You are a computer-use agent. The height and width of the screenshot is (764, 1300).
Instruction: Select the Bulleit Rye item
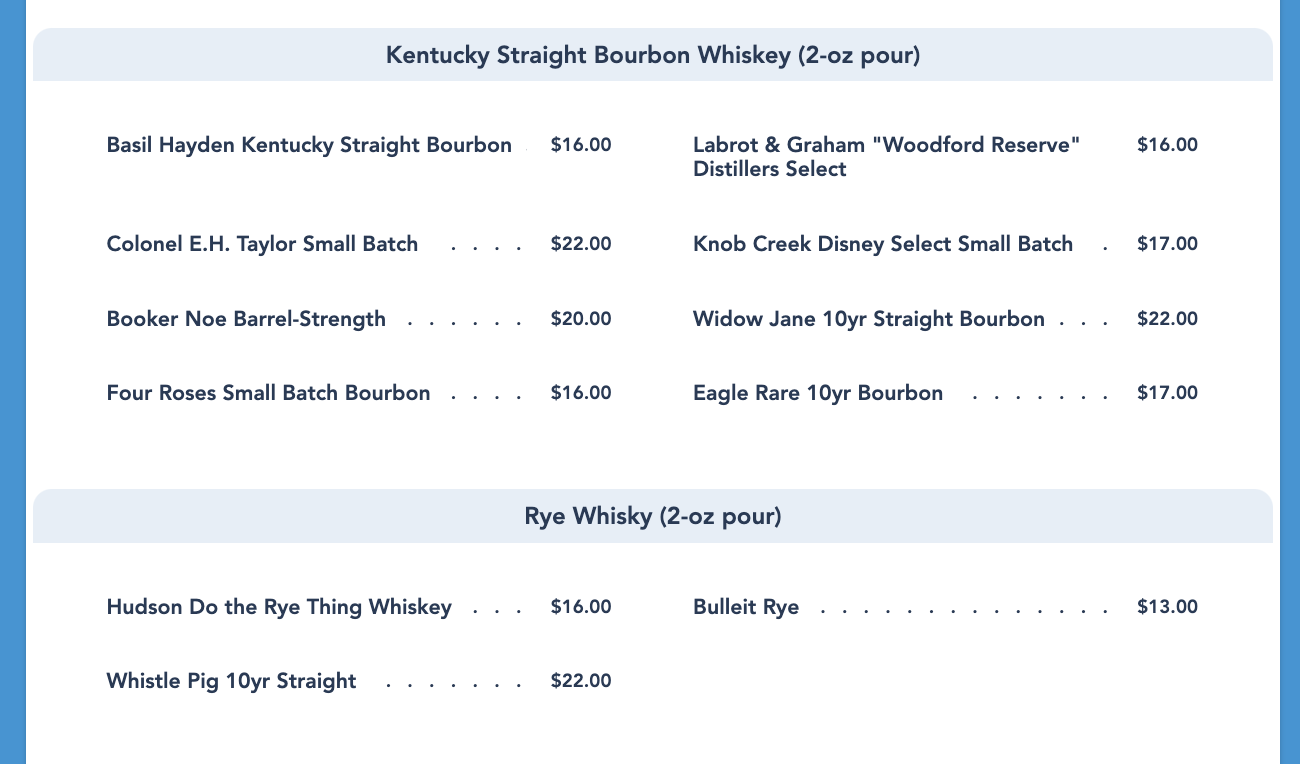745,607
